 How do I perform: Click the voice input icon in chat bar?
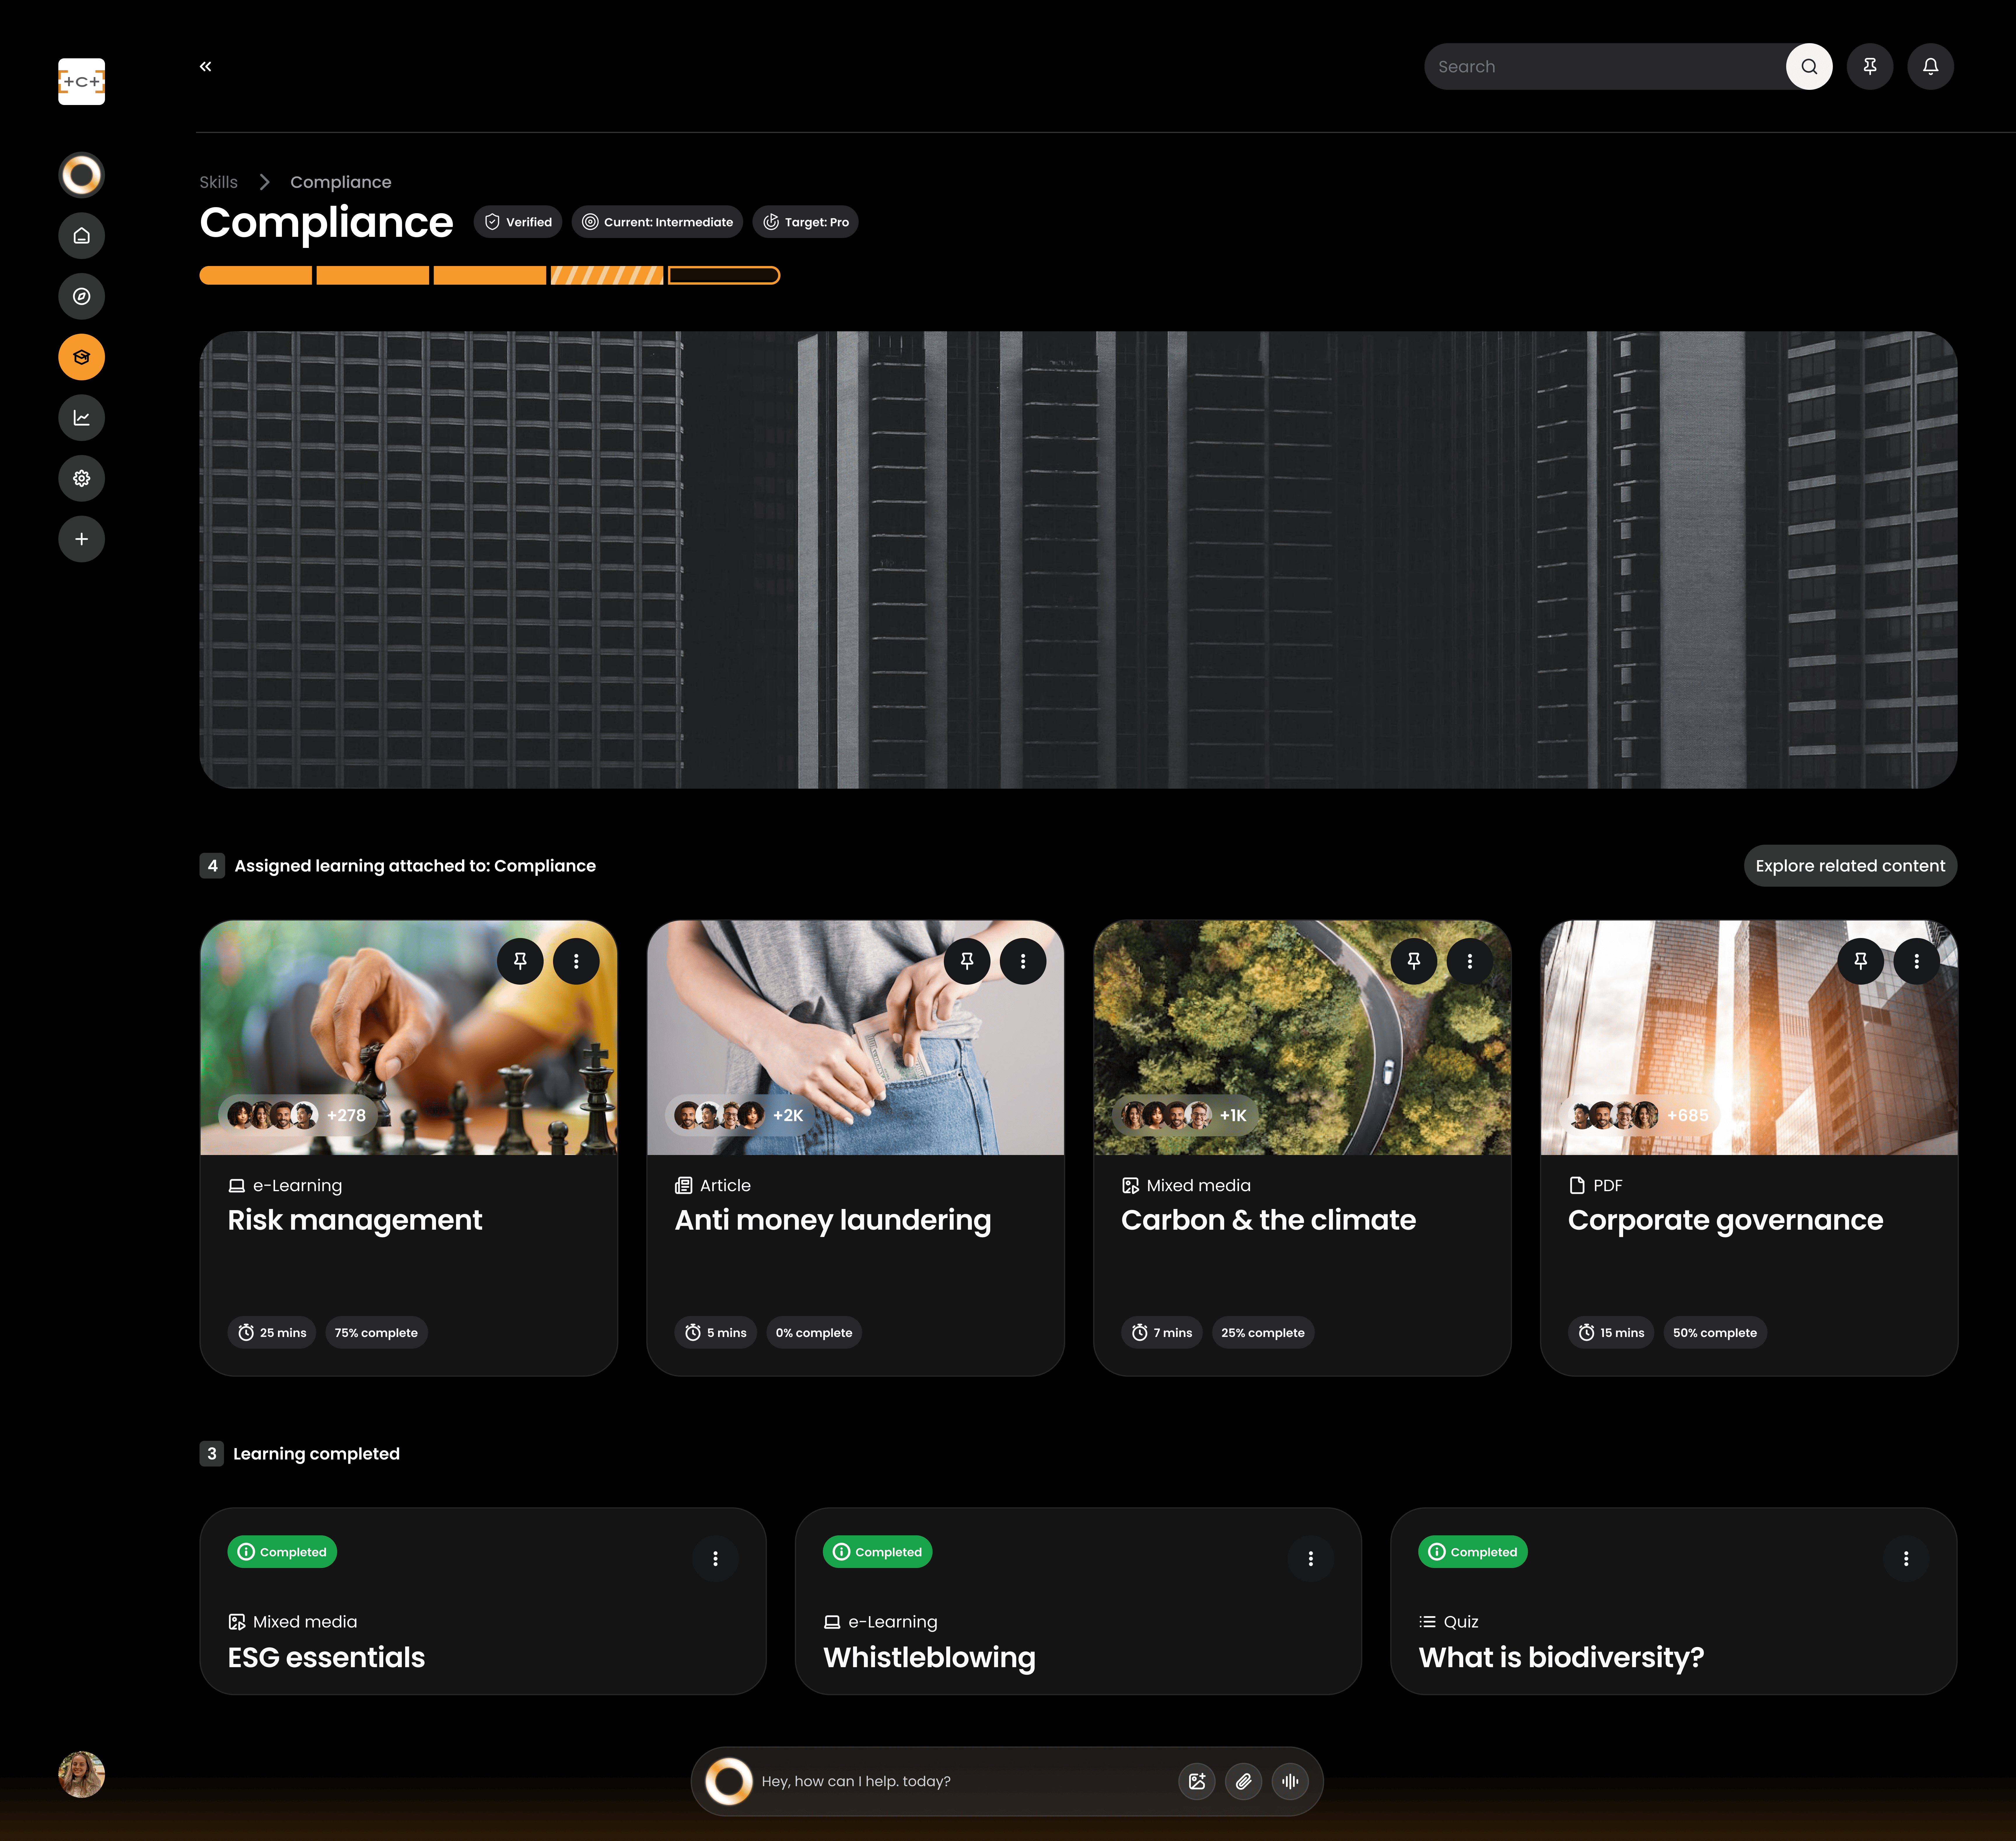pyautogui.click(x=1290, y=1781)
